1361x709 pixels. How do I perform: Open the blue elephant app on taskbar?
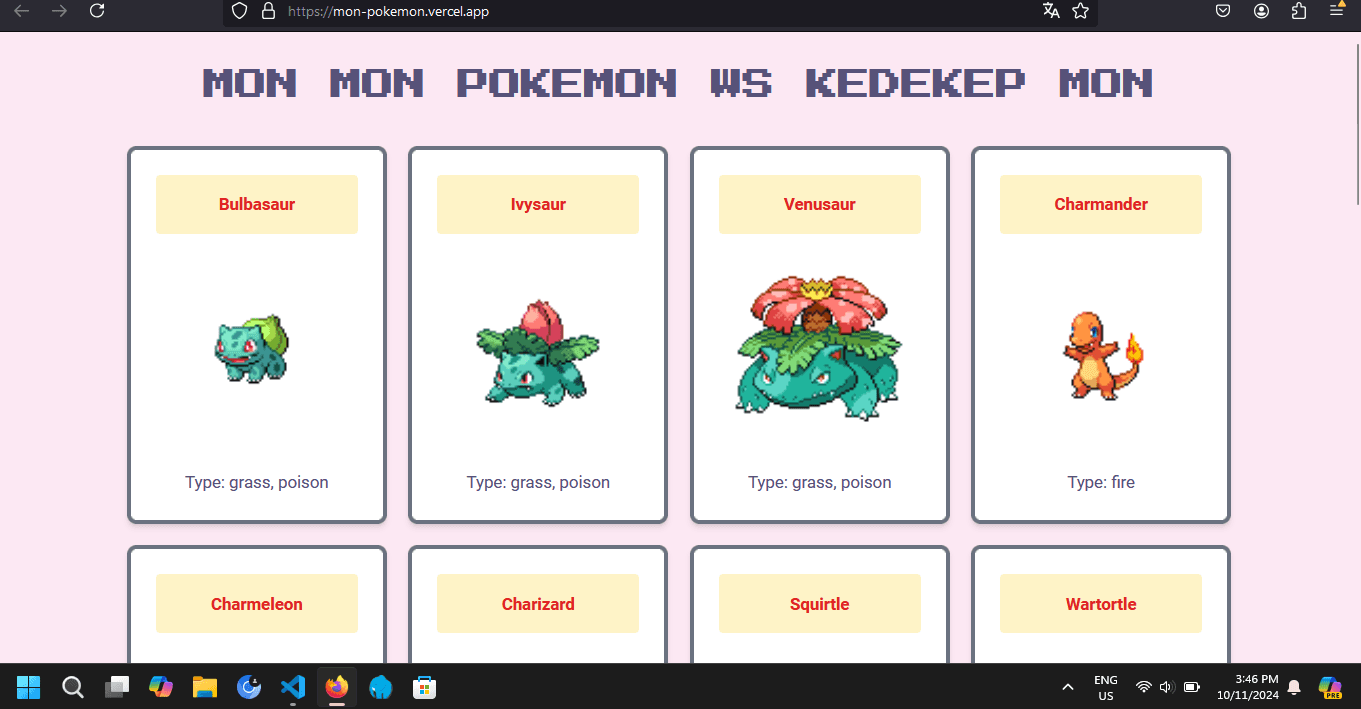point(381,687)
